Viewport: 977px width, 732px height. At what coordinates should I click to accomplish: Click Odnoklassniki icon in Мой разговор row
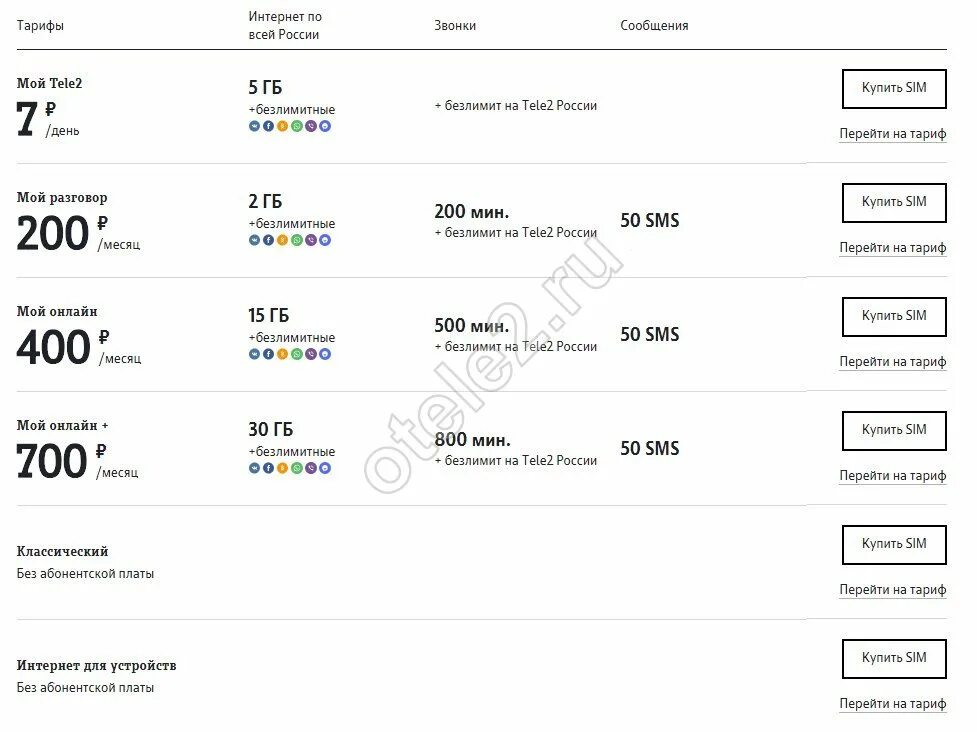[x=282, y=240]
